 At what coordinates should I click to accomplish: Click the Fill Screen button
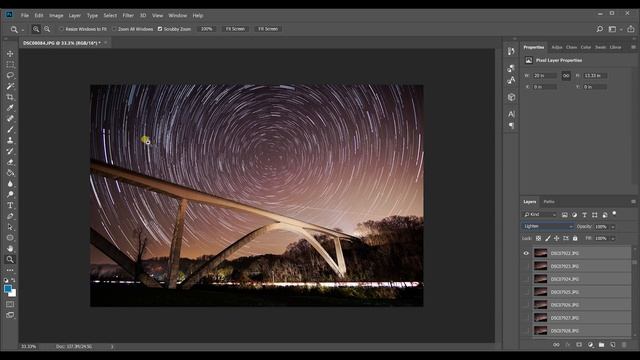click(x=268, y=29)
